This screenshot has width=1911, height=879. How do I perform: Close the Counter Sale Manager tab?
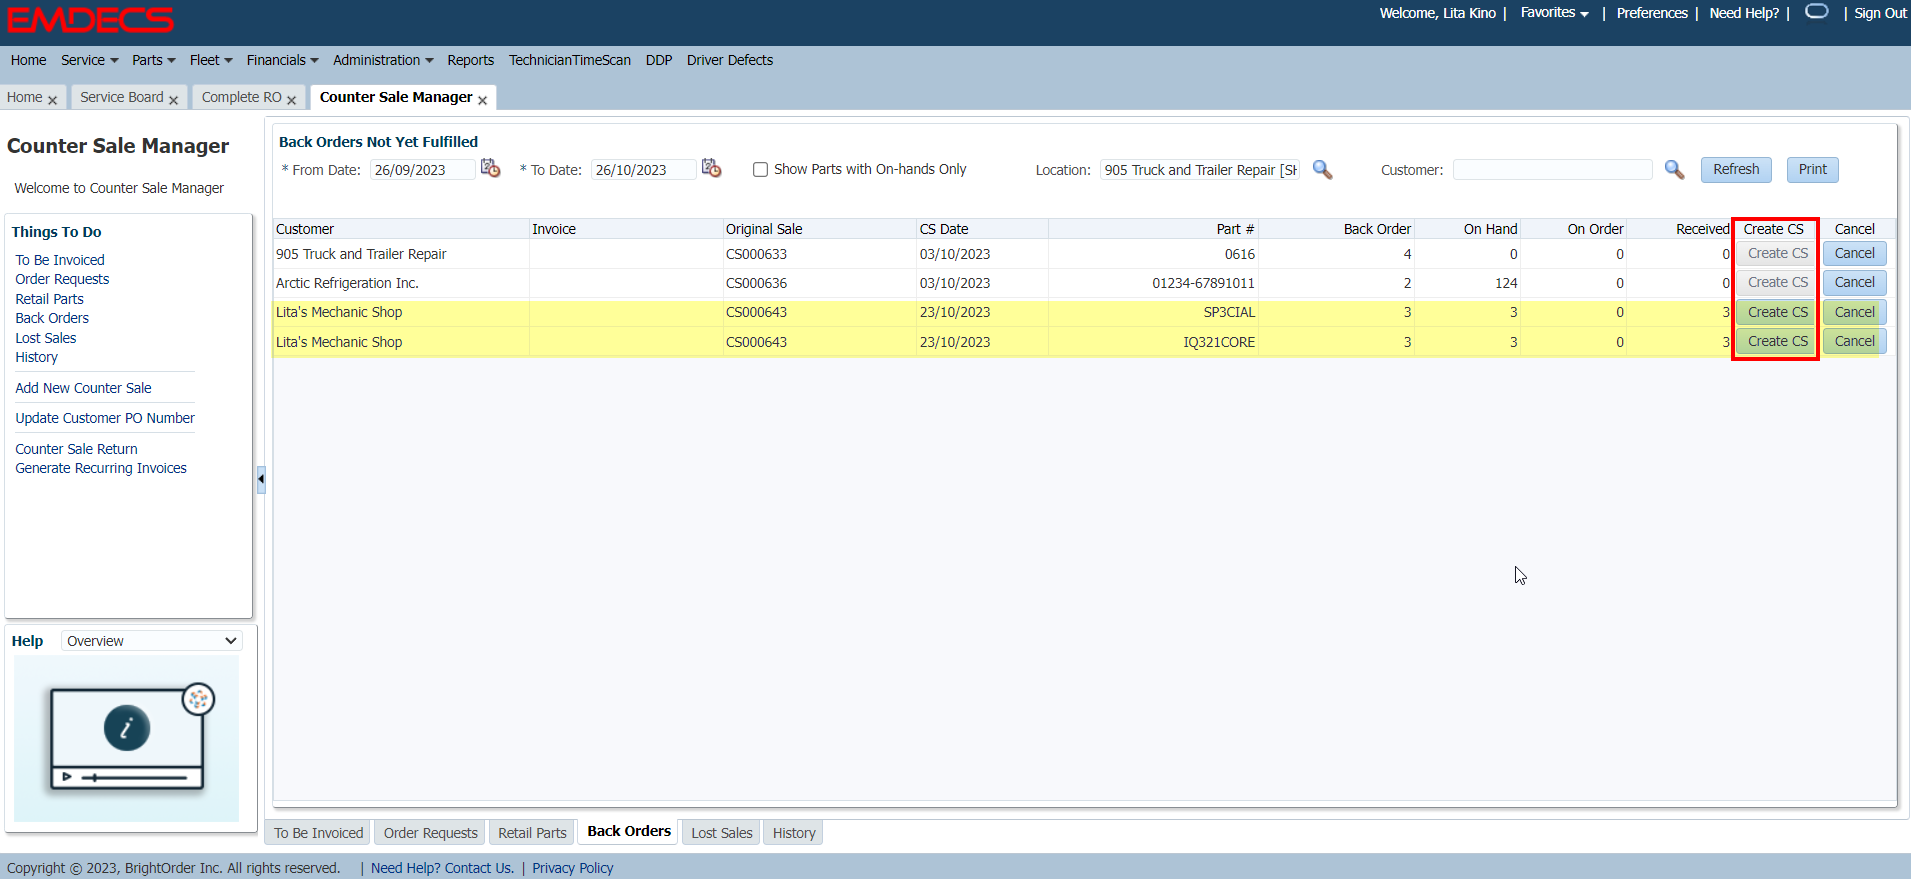click(x=483, y=100)
